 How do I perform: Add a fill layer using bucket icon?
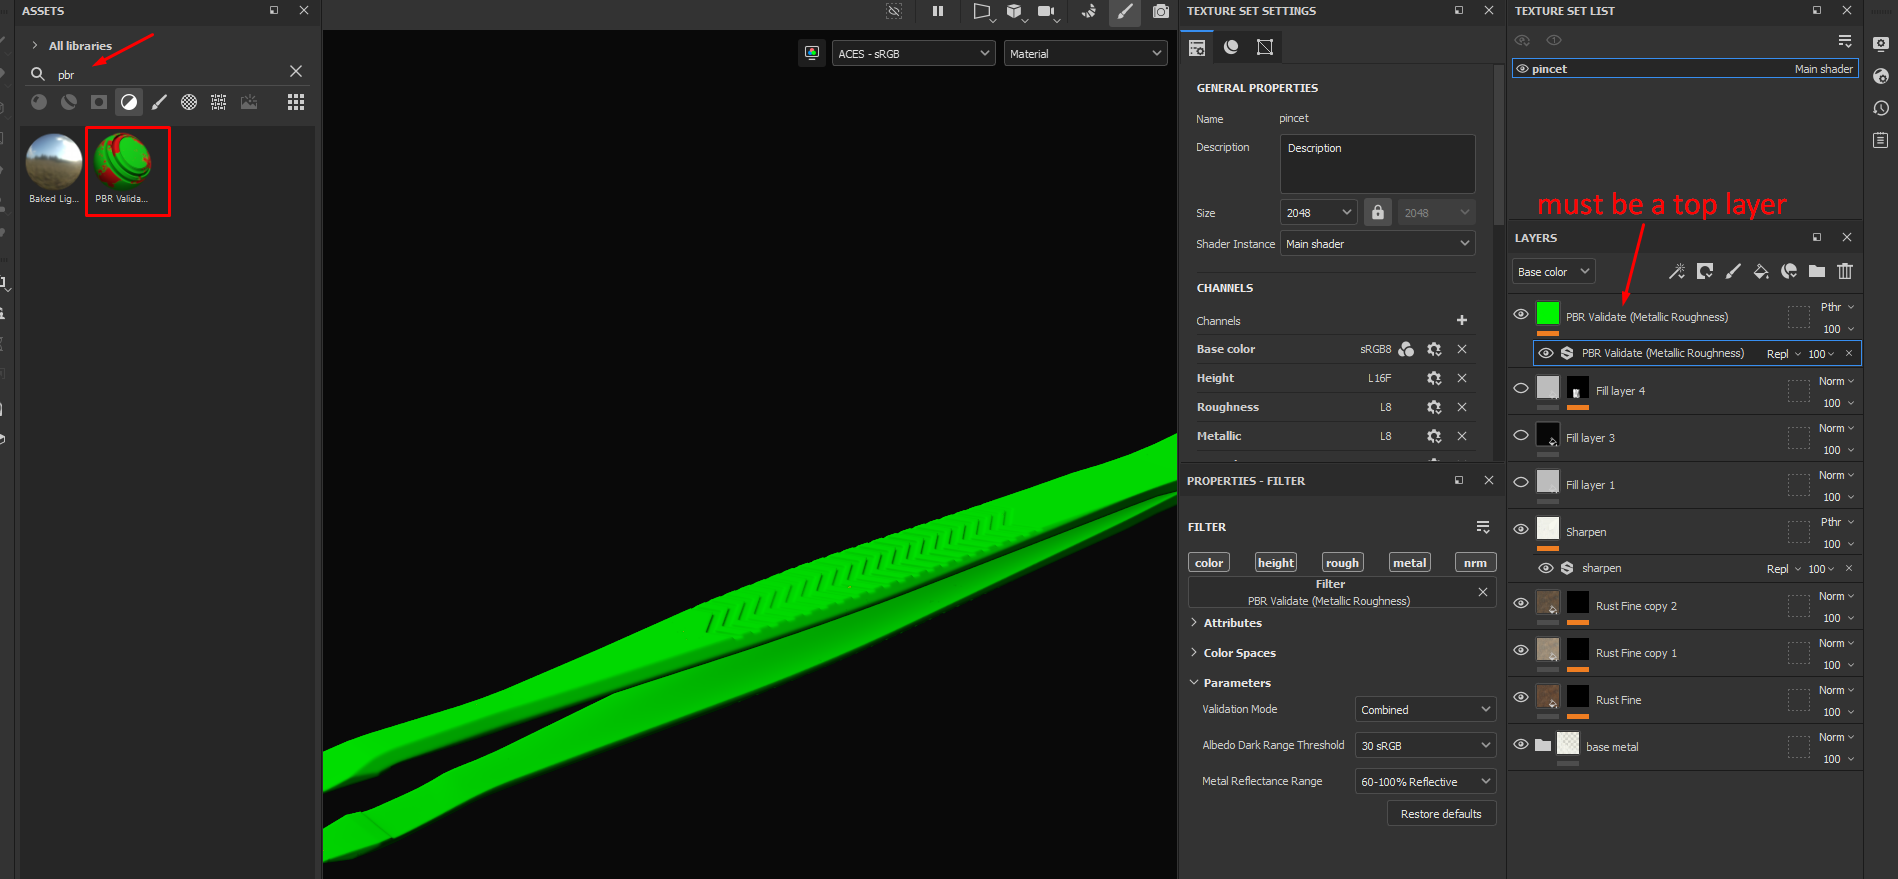pos(1761,271)
